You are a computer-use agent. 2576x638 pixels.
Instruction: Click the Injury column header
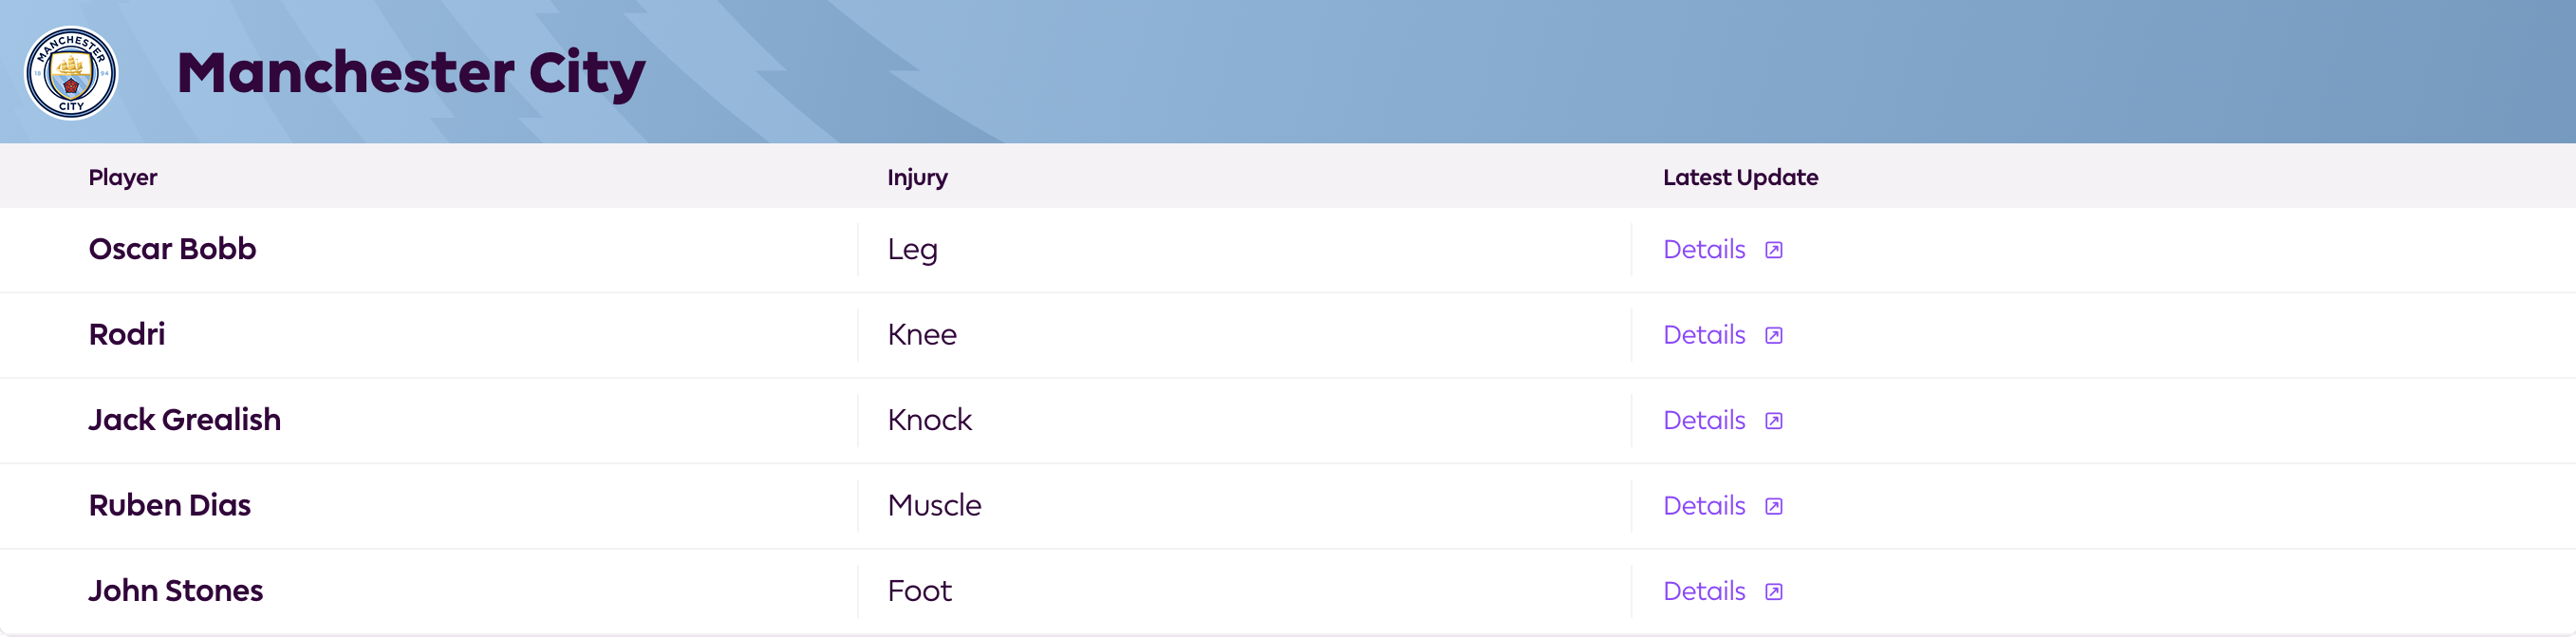pos(917,178)
